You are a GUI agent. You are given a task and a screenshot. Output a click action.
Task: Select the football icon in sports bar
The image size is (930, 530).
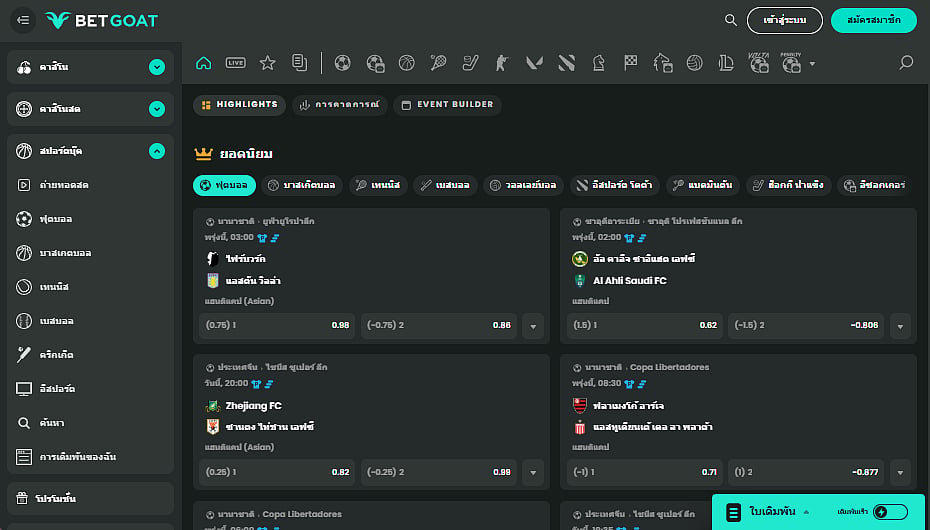342,63
